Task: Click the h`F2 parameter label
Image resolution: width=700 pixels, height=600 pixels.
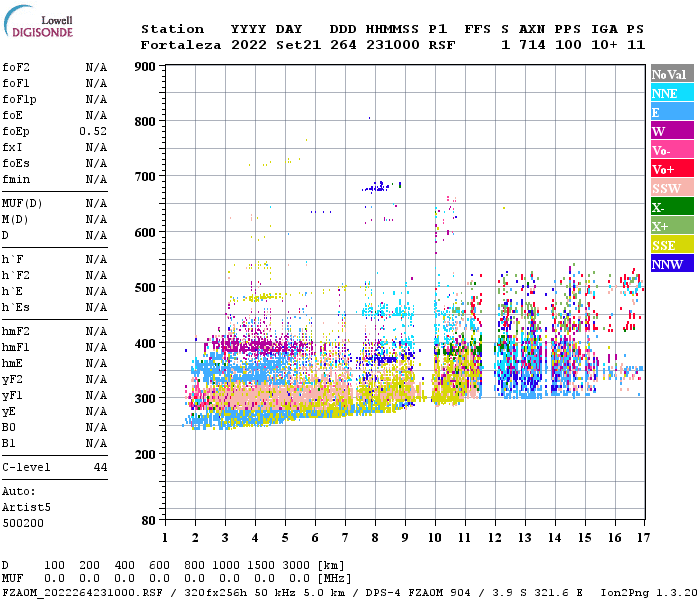Action: [x=16, y=275]
